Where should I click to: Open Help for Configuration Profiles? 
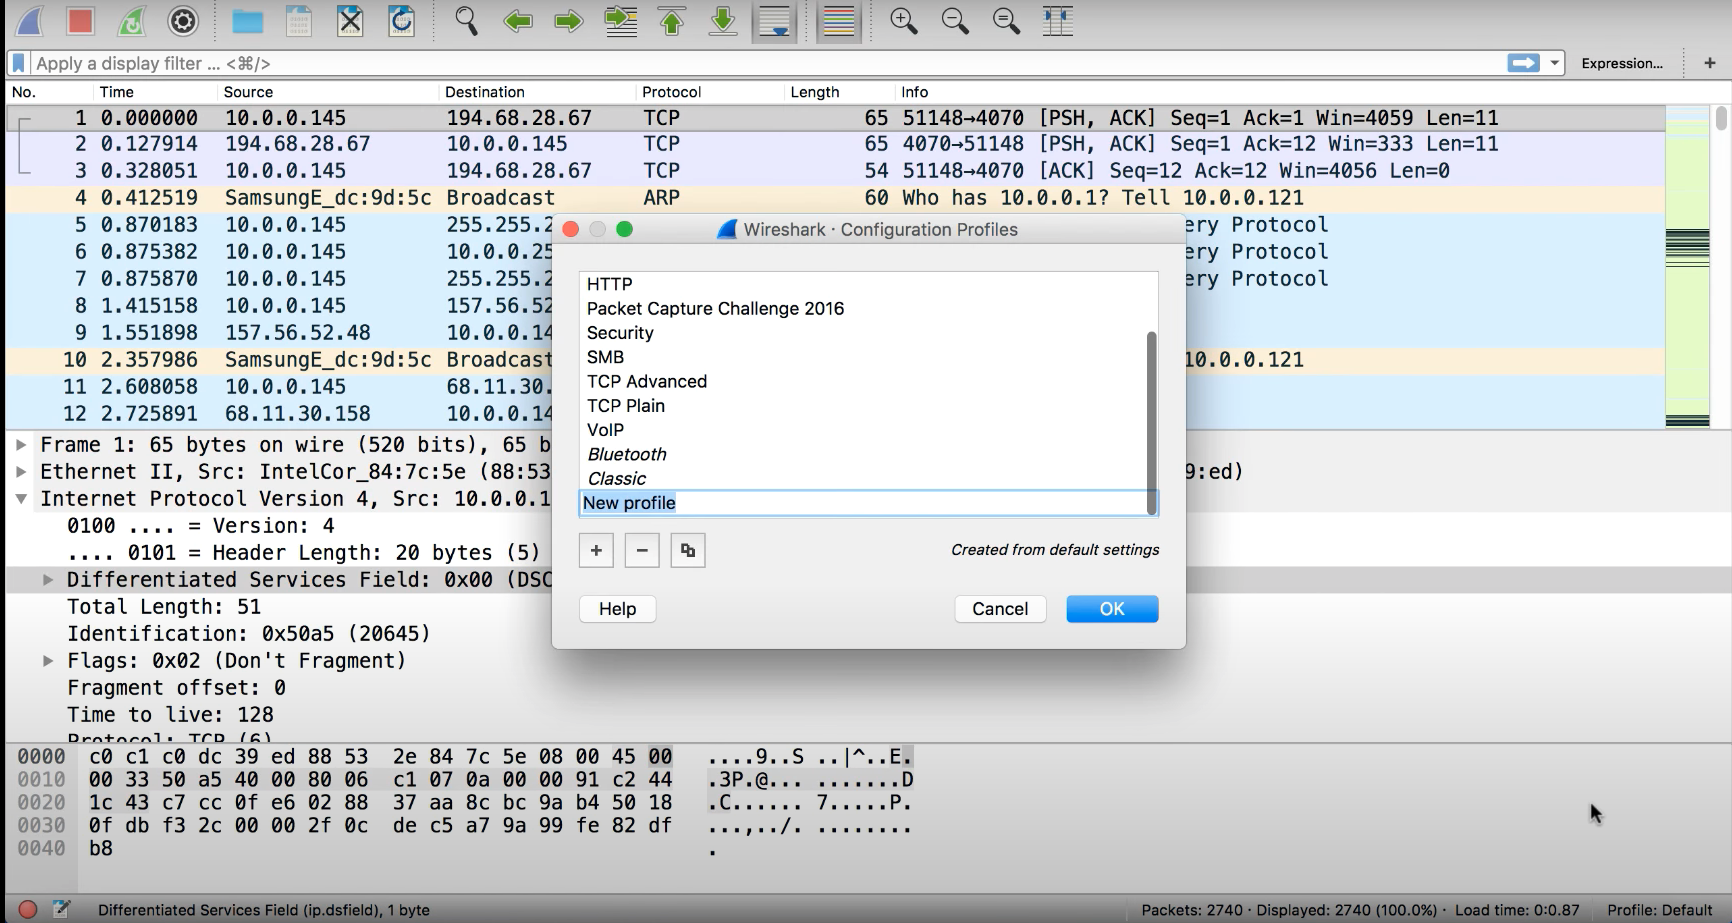(x=618, y=609)
